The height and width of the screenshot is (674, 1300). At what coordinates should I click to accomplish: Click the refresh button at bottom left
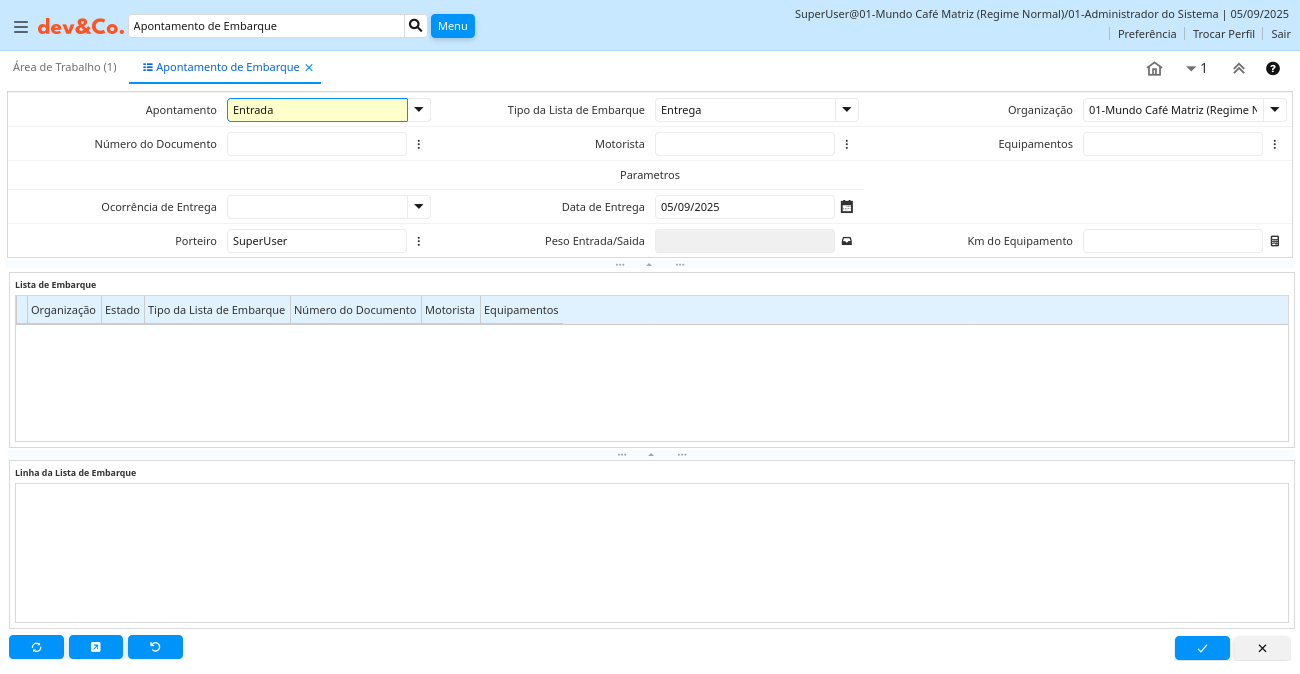pos(36,647)
